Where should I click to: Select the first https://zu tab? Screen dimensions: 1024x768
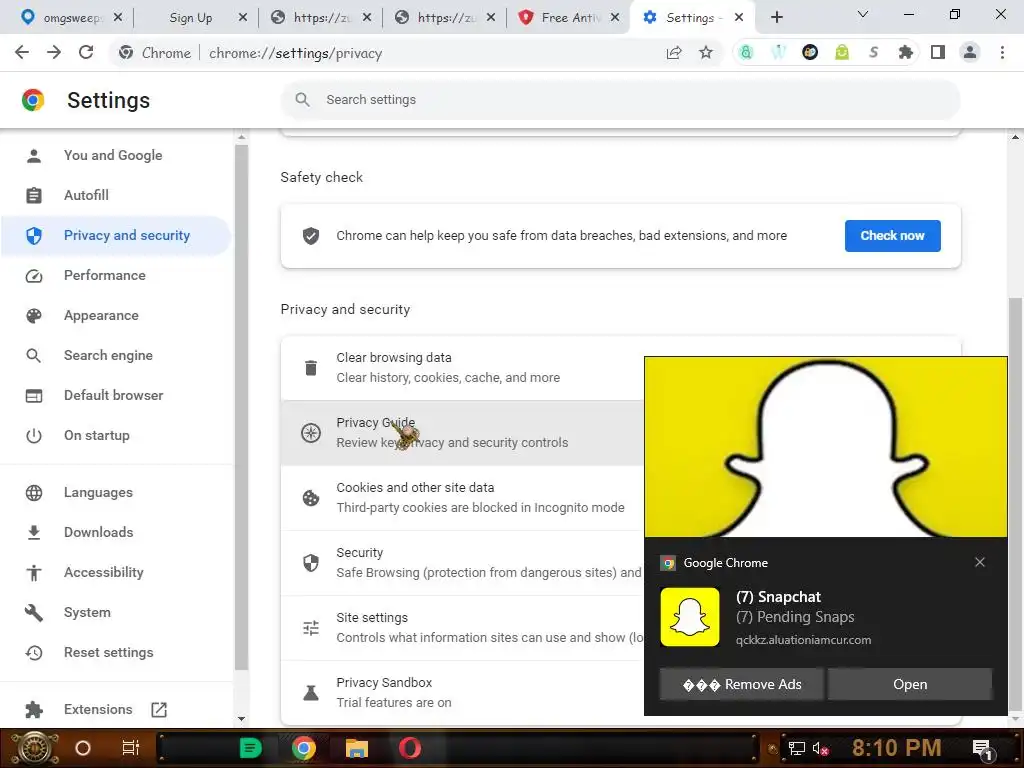click(x=320, y=18)
